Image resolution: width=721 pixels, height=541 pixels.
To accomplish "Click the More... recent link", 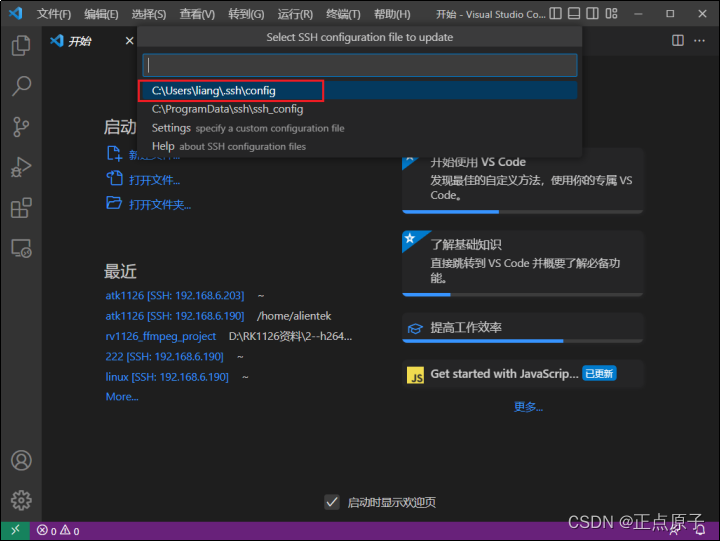I will pos(122,396).
